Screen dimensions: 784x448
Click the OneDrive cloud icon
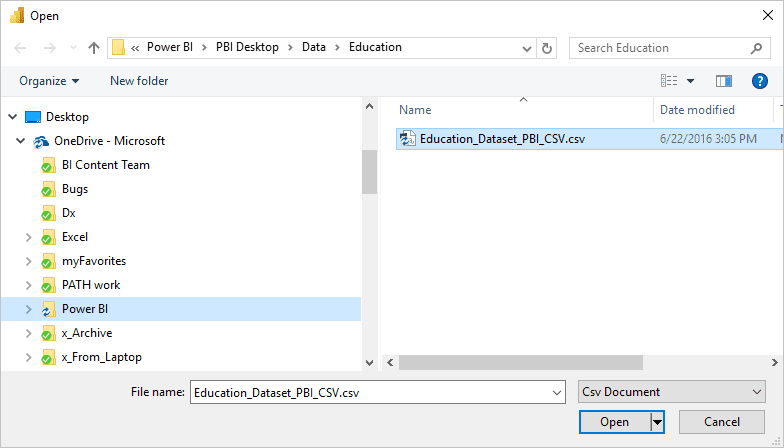click(40, 142)
